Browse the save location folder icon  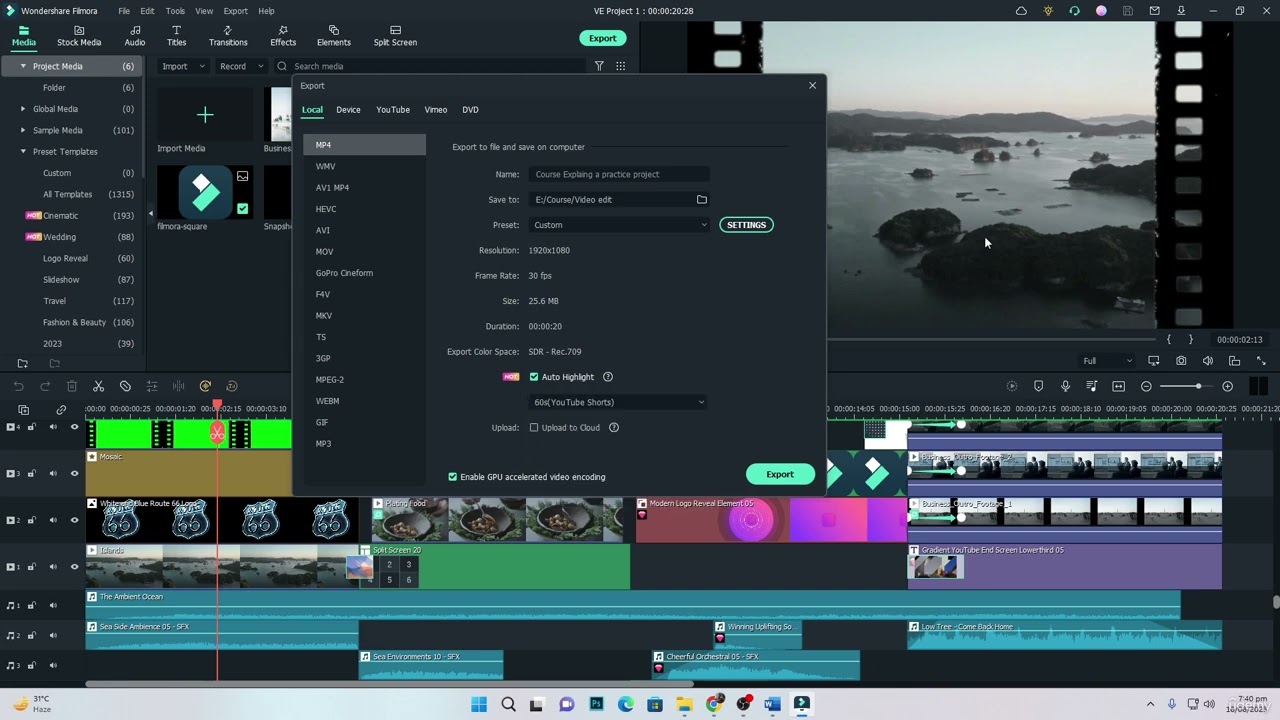point(702,199)
